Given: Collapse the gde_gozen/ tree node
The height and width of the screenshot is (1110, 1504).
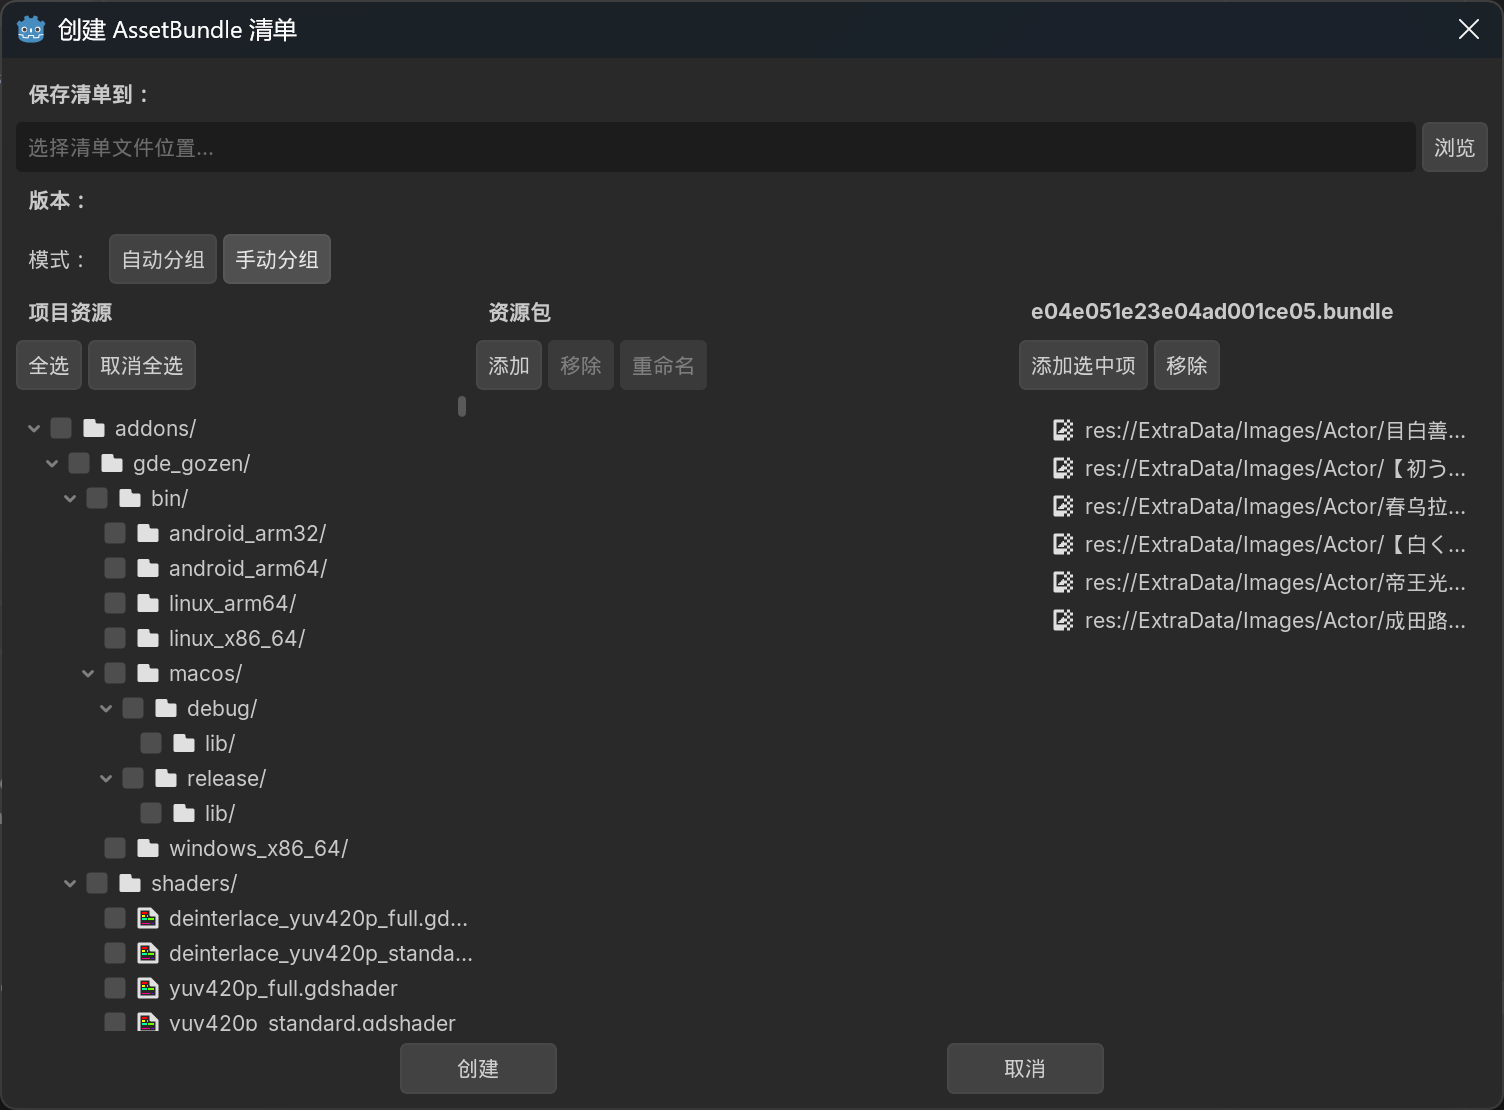Looking at the screenshot, I should pos(52,464).
